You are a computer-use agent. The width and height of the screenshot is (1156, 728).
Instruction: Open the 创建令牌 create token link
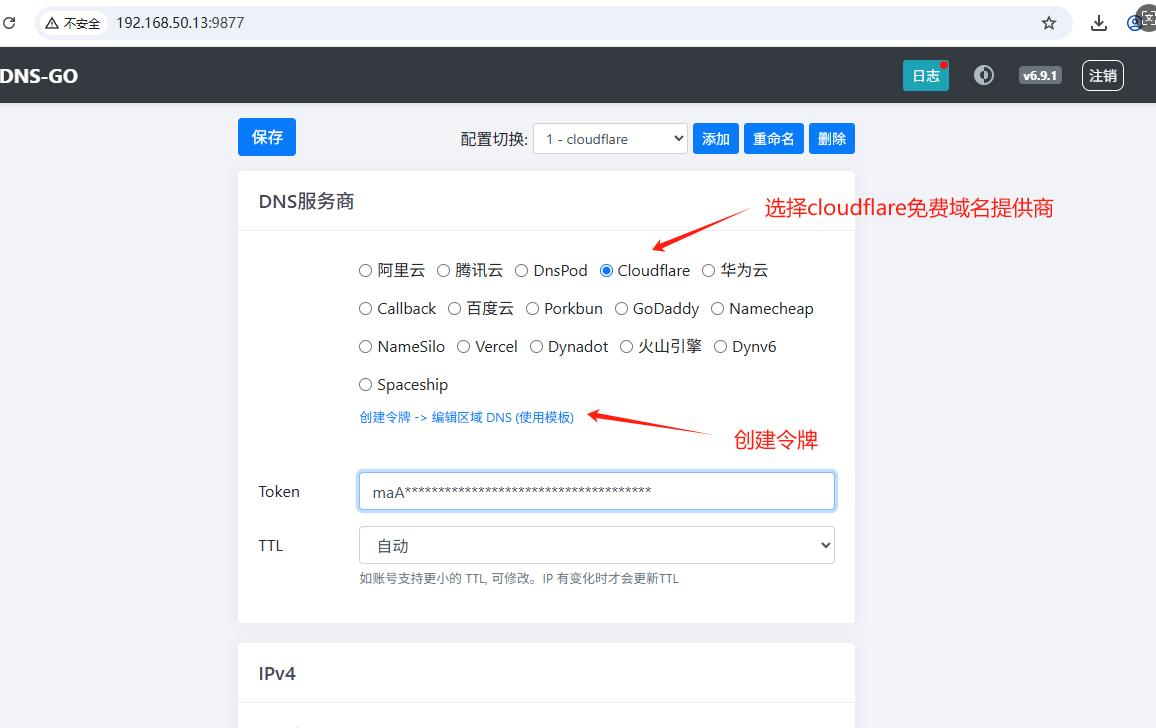pyautogui.click(x=466, y=417)
